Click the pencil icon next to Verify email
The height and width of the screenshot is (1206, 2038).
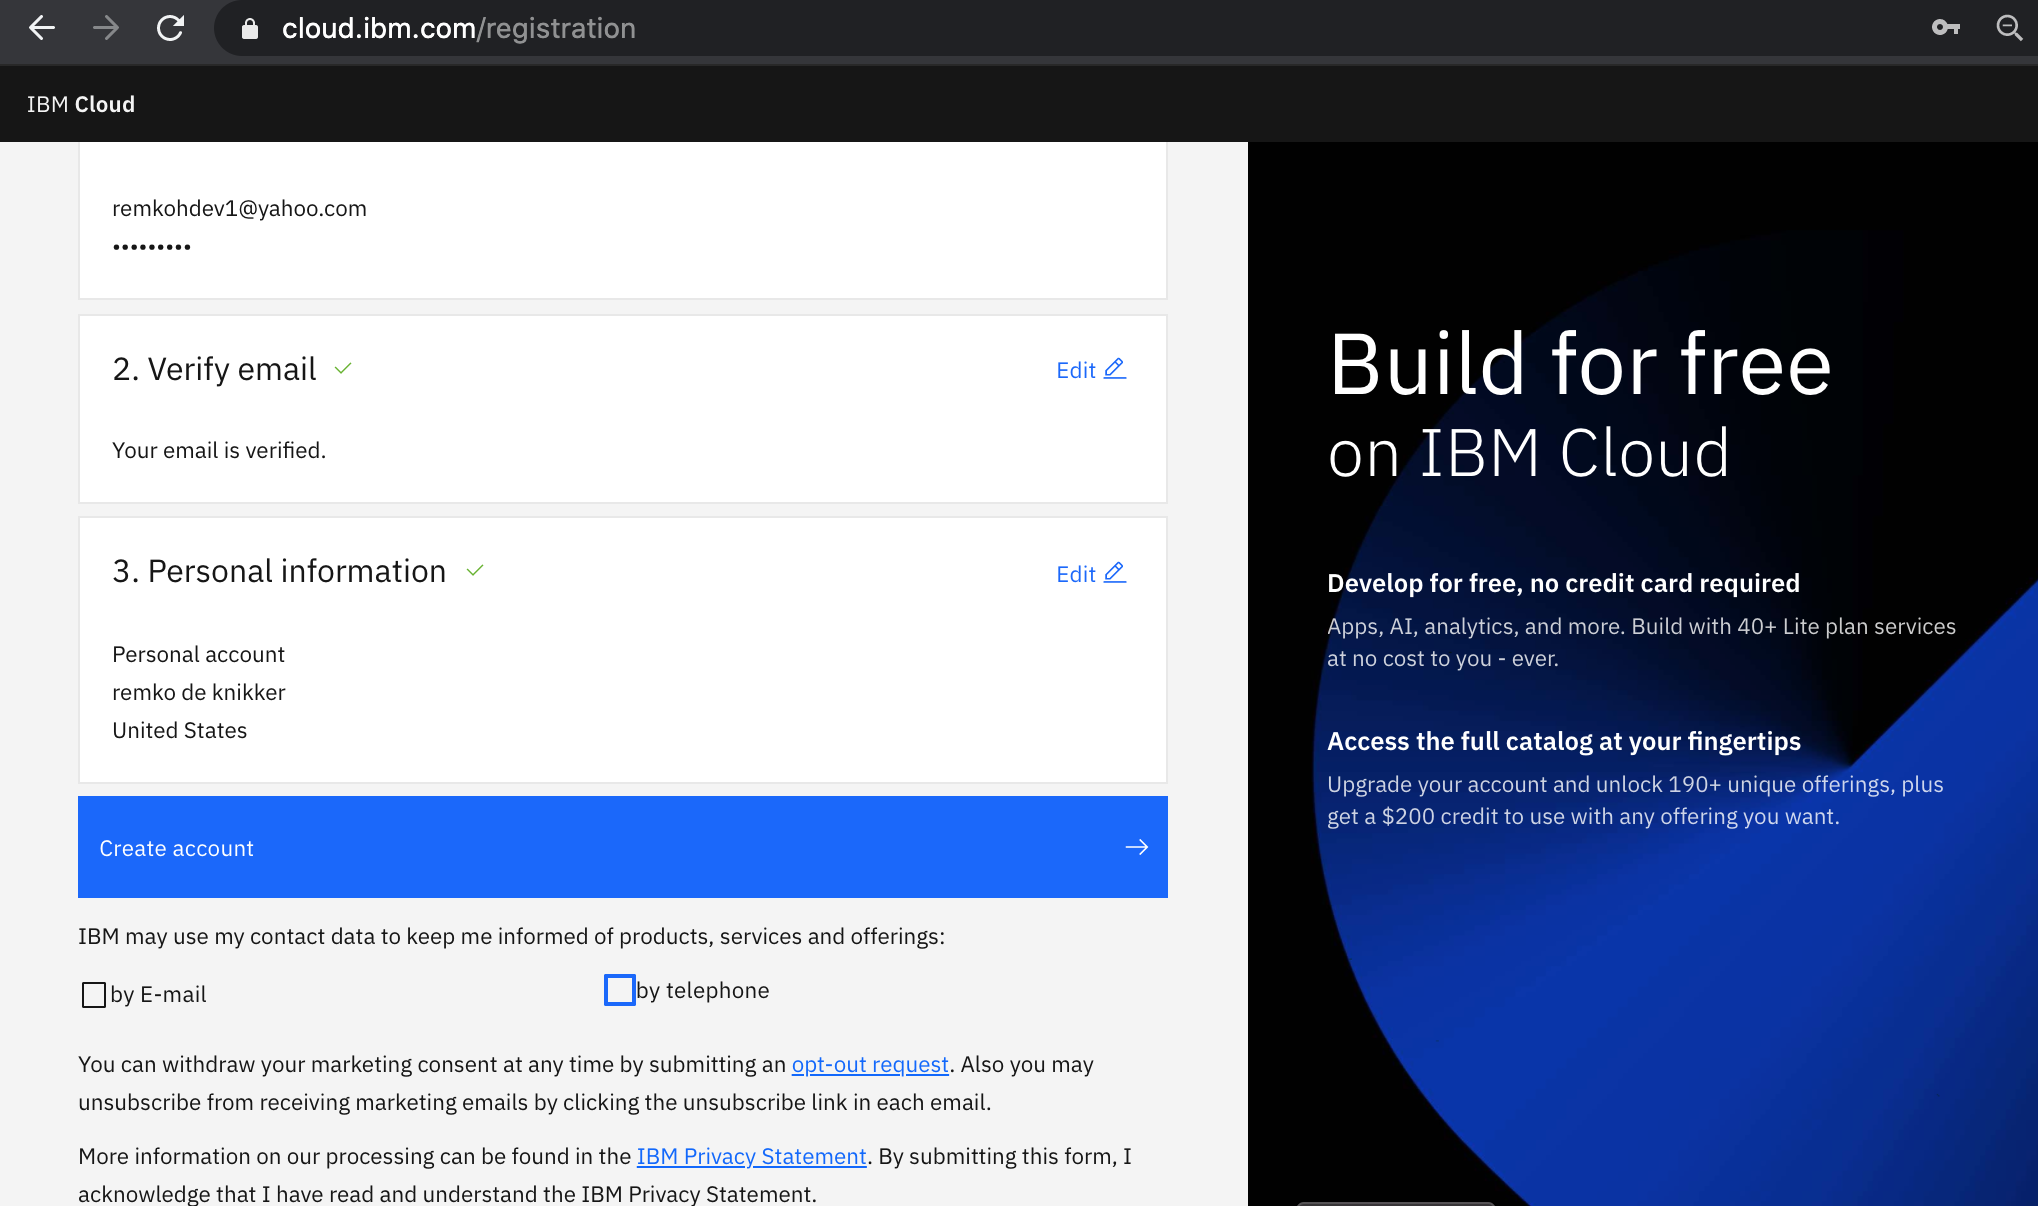[1116, 368]
